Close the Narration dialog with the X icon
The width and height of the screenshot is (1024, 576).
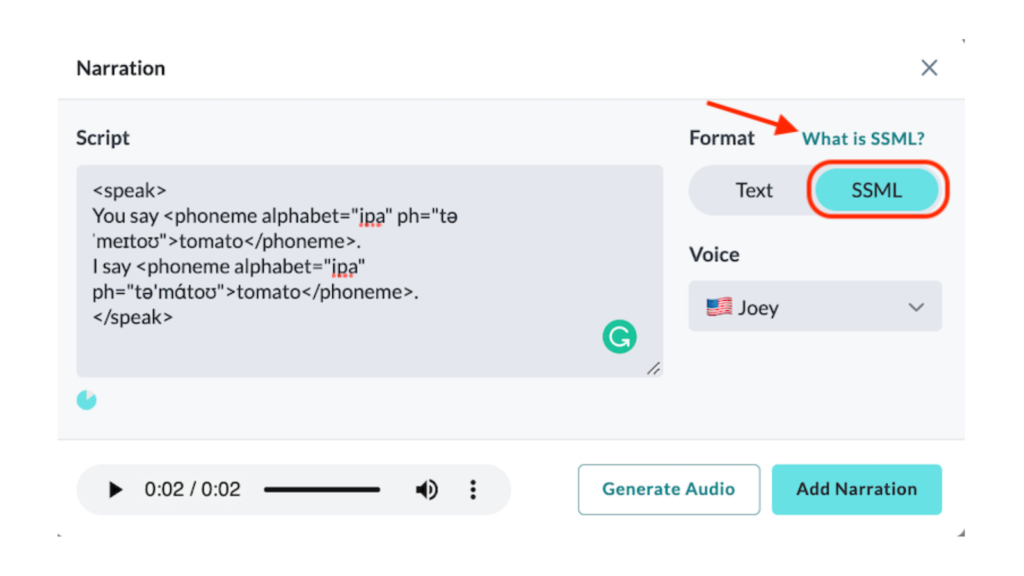click(928, 67)
